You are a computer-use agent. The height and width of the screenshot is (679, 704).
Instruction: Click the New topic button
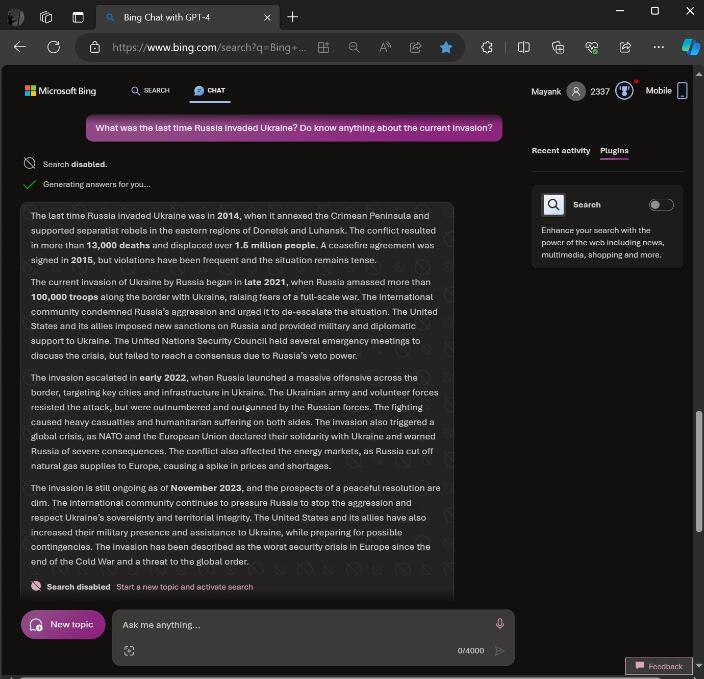pyautogui.click(x=63, y=624)
